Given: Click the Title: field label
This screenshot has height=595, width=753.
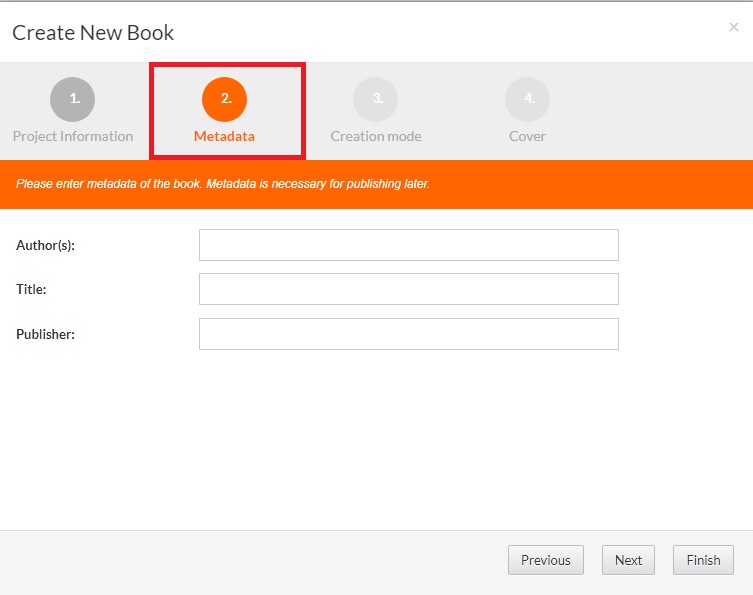Looking at the screenshot, I should coord(32,289).
